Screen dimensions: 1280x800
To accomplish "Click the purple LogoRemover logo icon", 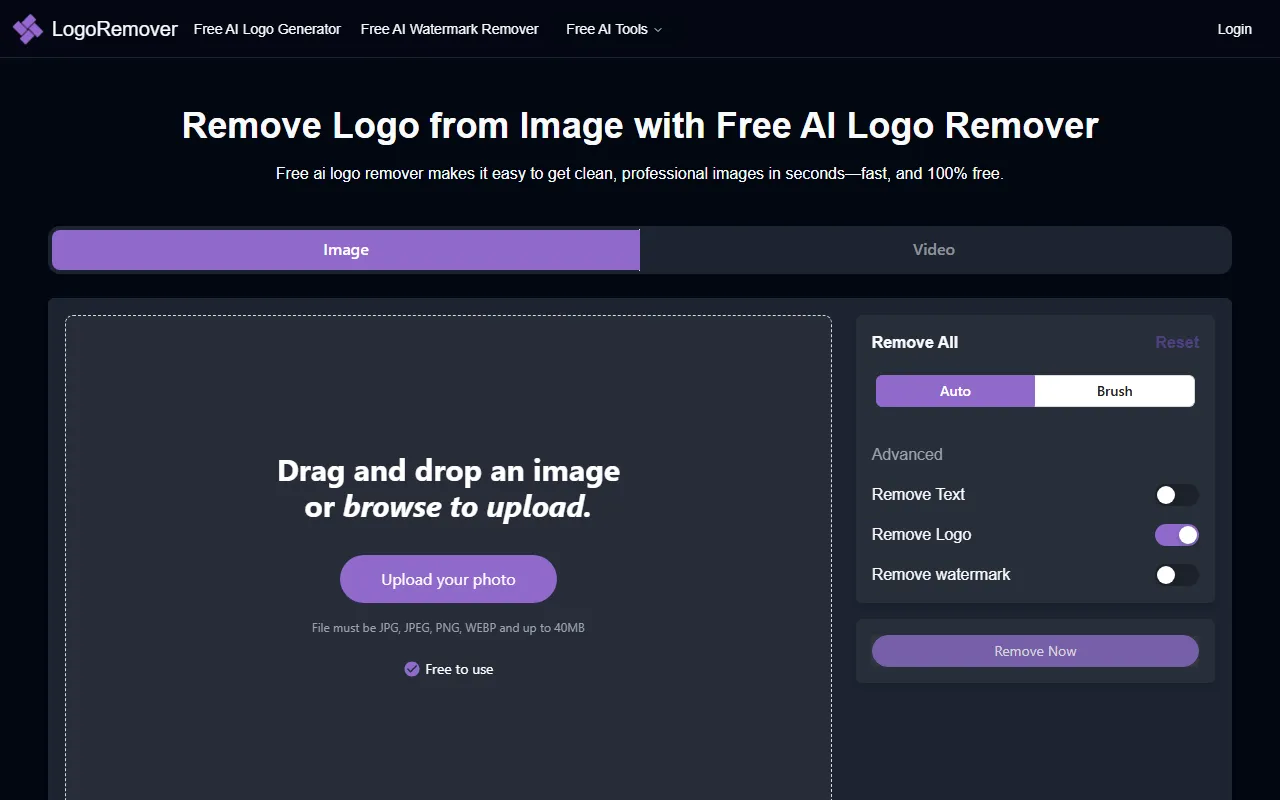I will [x=28, y=29].
